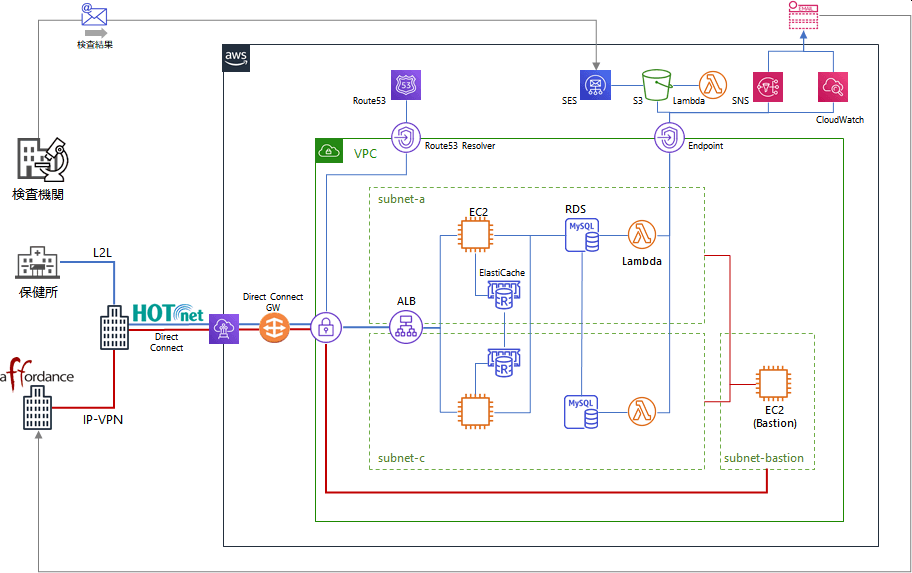Click the Route53 shield icon
This screenshot has height=573, width=912.
click(x=406, y=85)
